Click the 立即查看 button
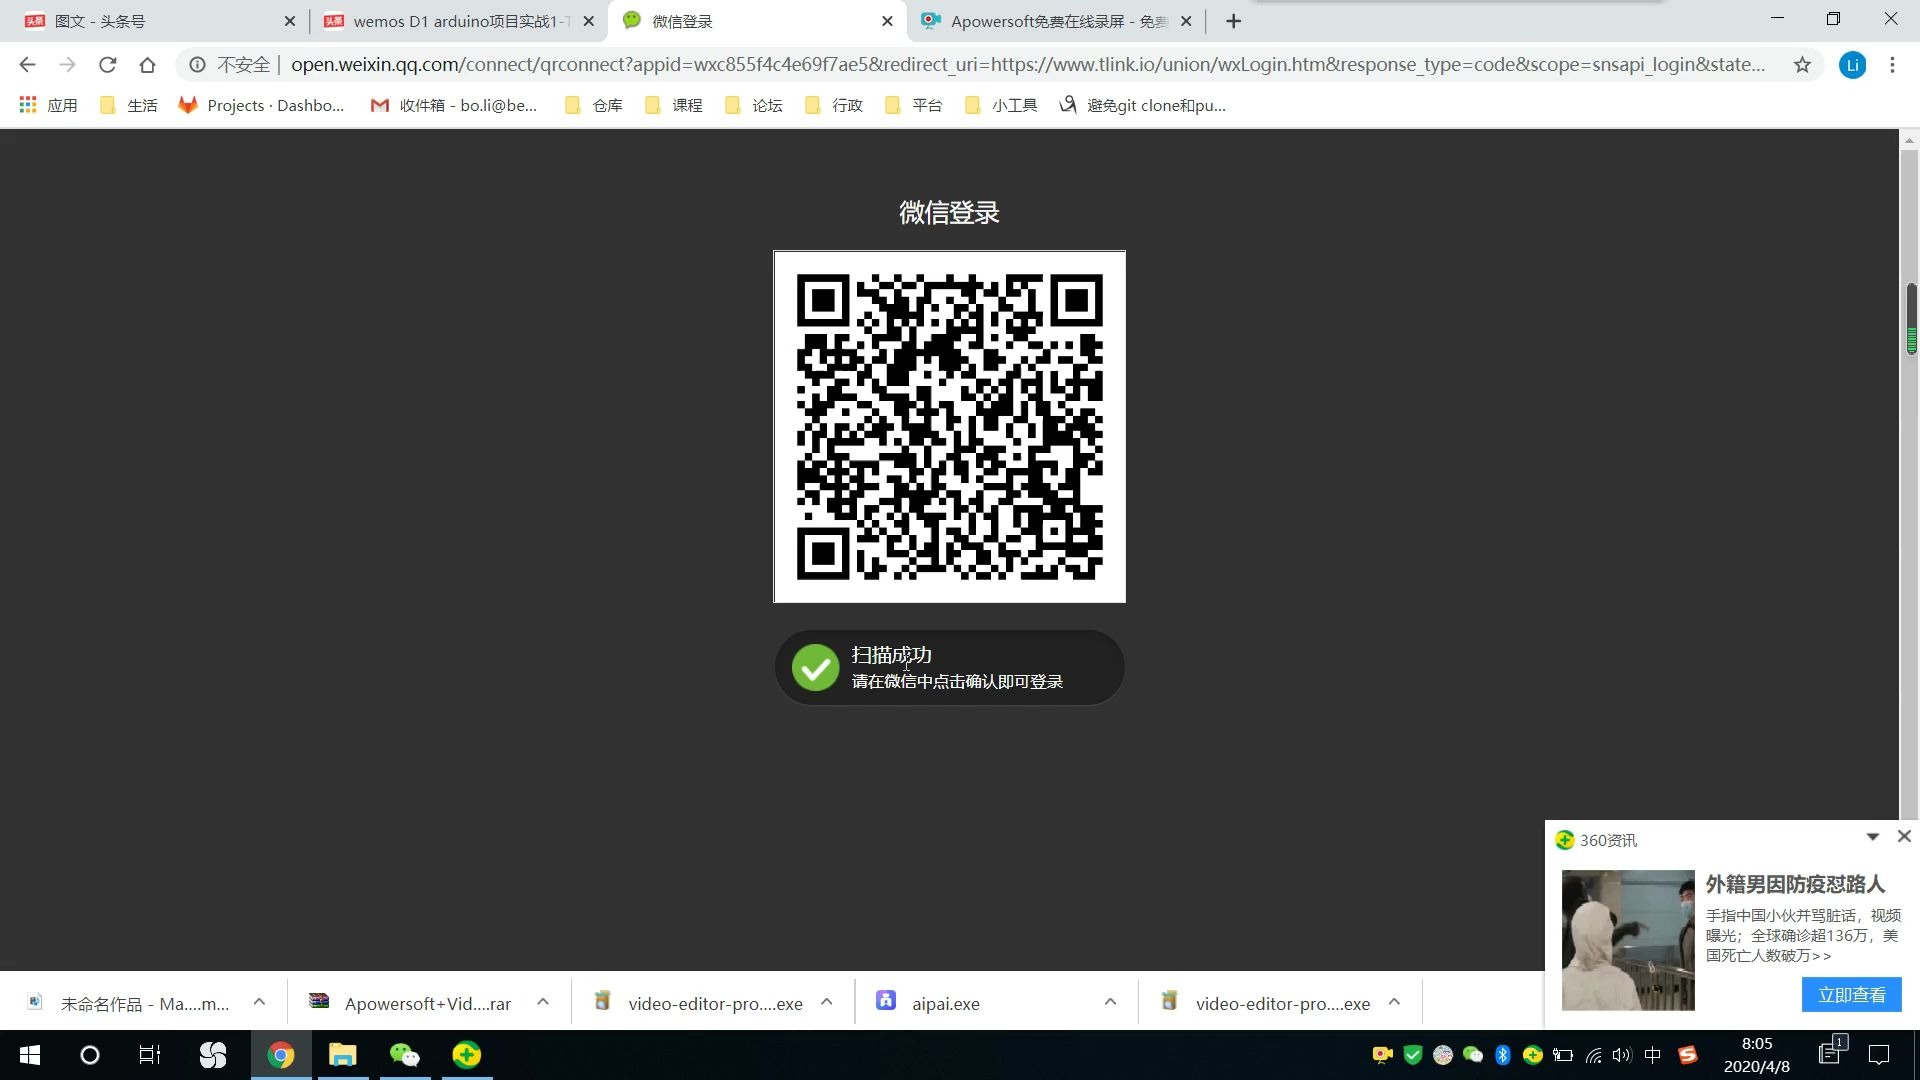This screenshot has width=1920, height=1080. click(x=1851, y=995)
